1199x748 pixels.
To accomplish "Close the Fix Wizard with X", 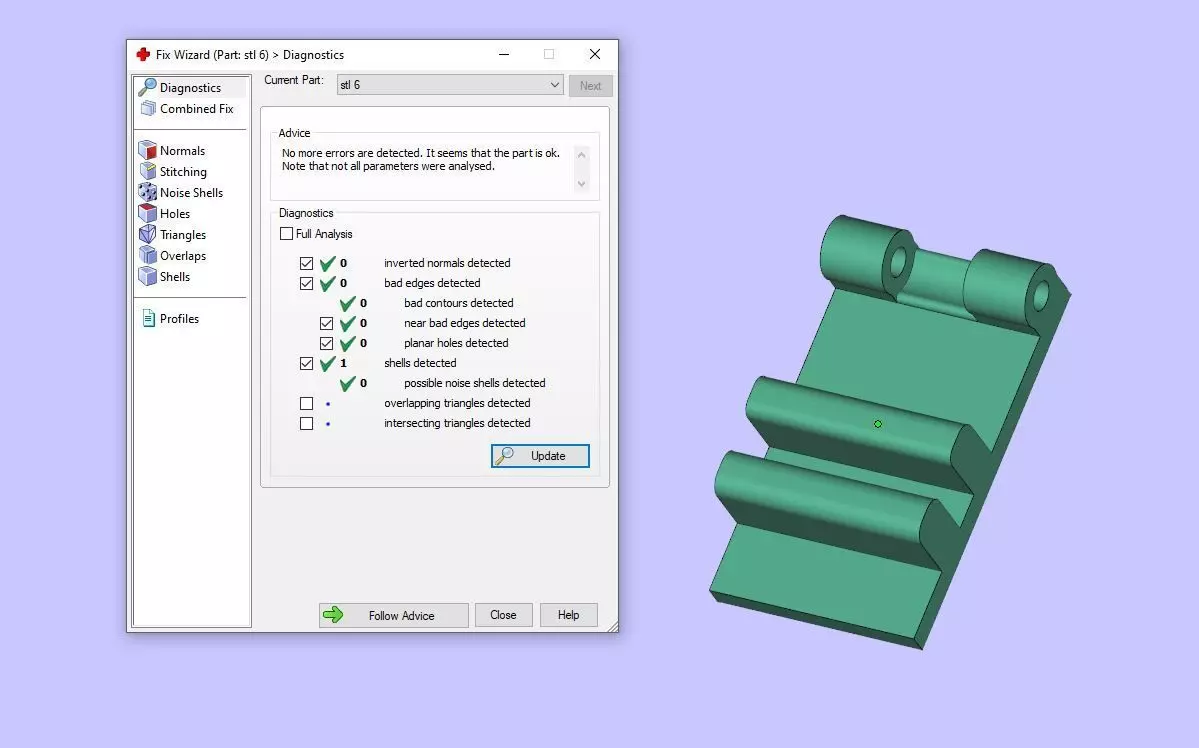I will tap(595, 54).
